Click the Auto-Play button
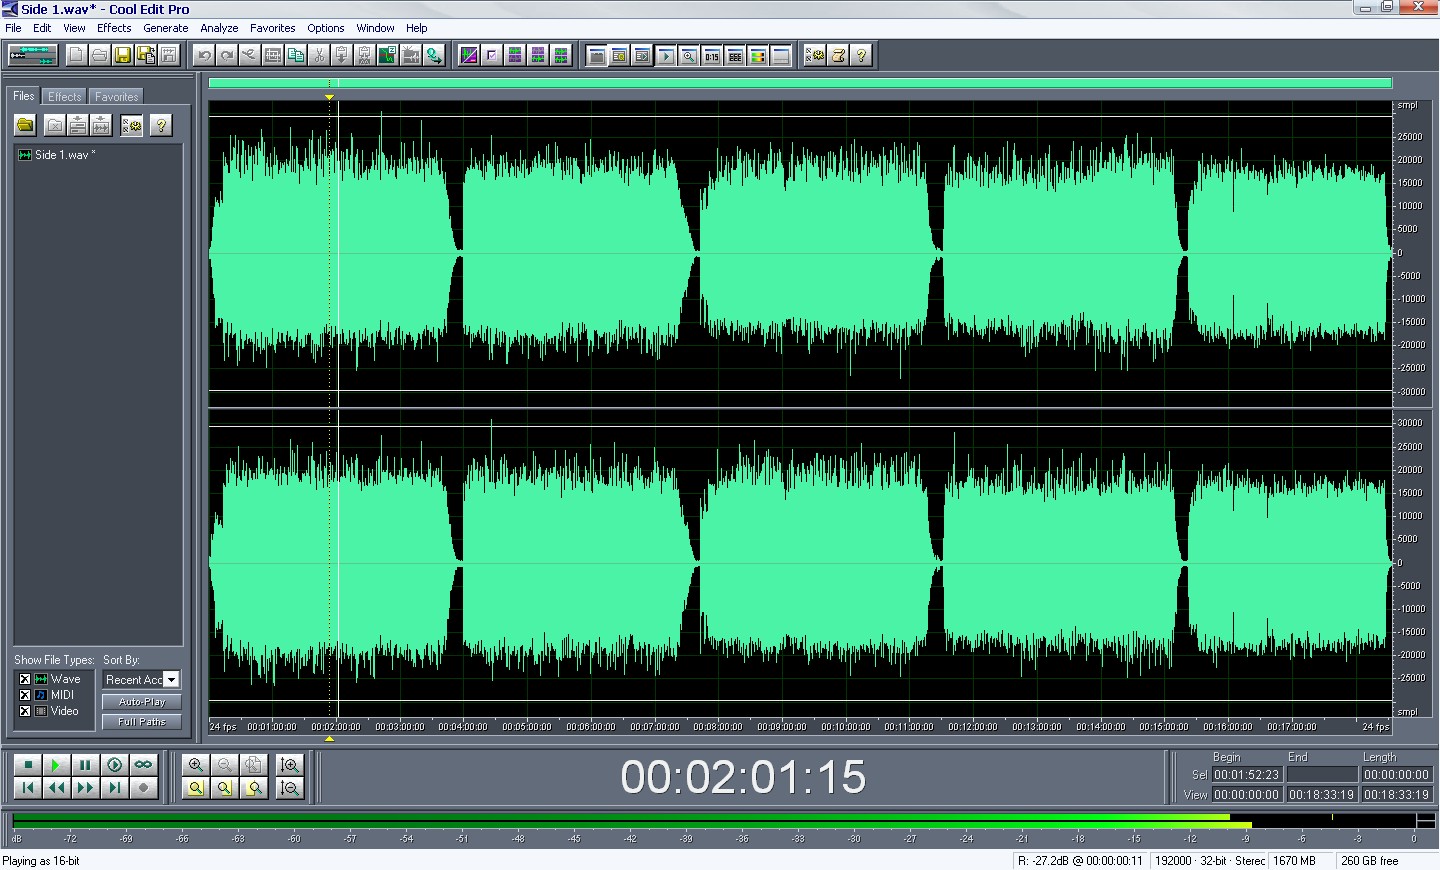 coord(141,702)
